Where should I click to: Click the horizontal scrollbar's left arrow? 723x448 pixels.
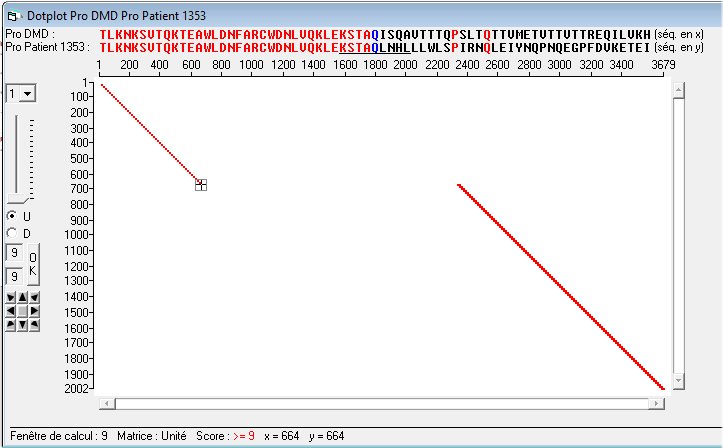(107, 403)
